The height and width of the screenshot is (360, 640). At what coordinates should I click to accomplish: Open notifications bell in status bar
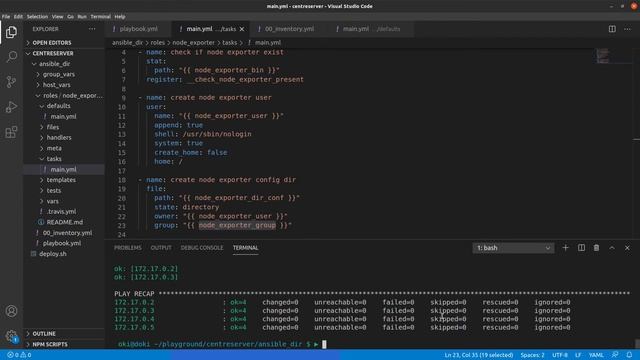pyautogui.click(x=629, y=355)
